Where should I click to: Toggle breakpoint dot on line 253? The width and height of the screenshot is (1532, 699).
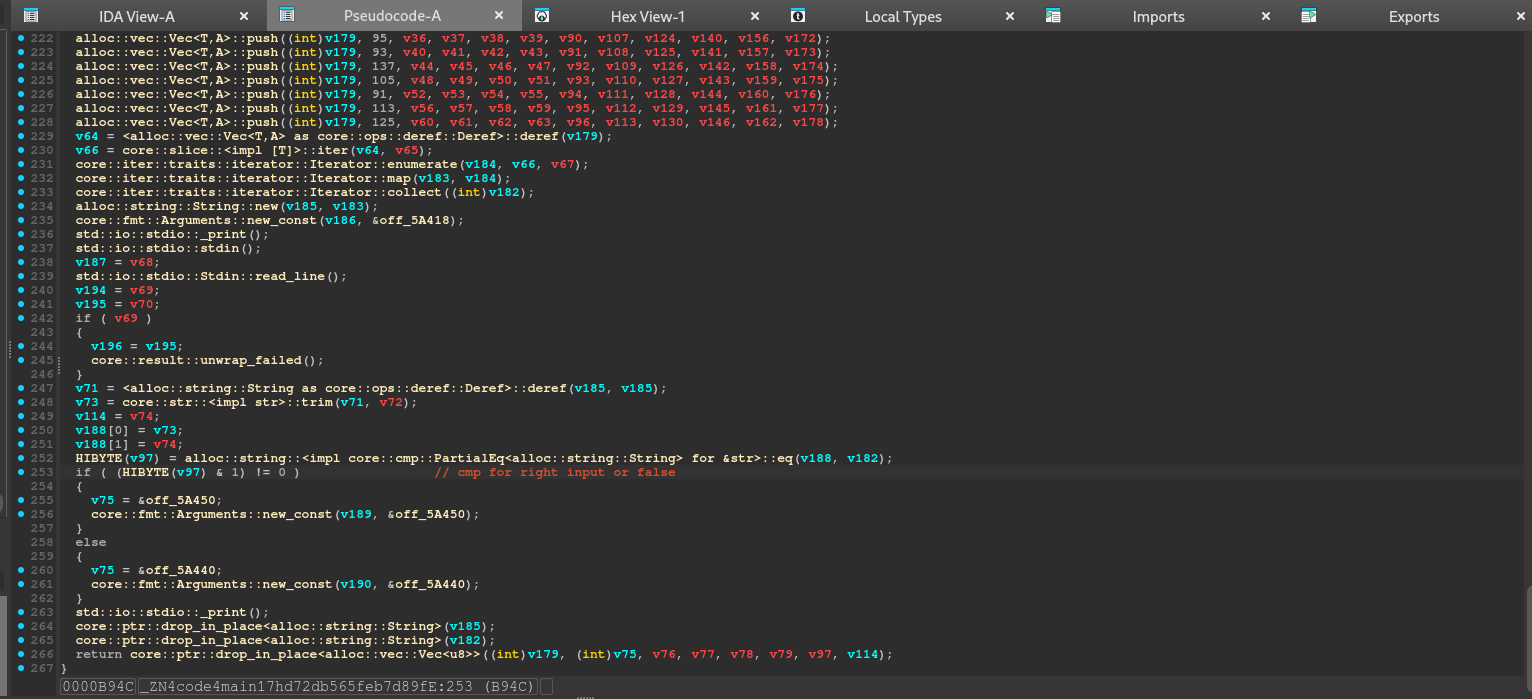pos(22,472)
